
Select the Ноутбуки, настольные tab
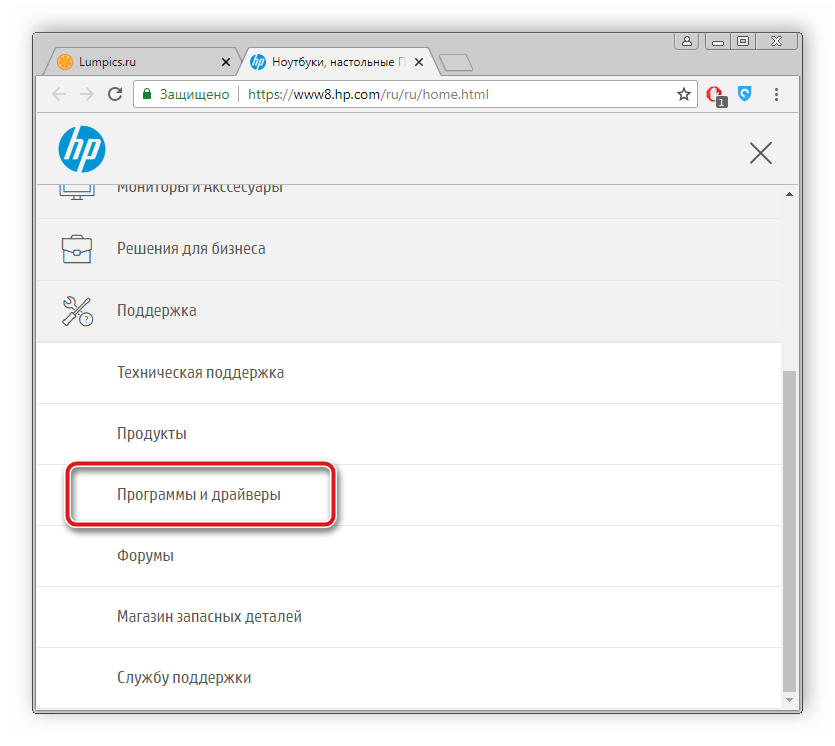click(330, 61)
